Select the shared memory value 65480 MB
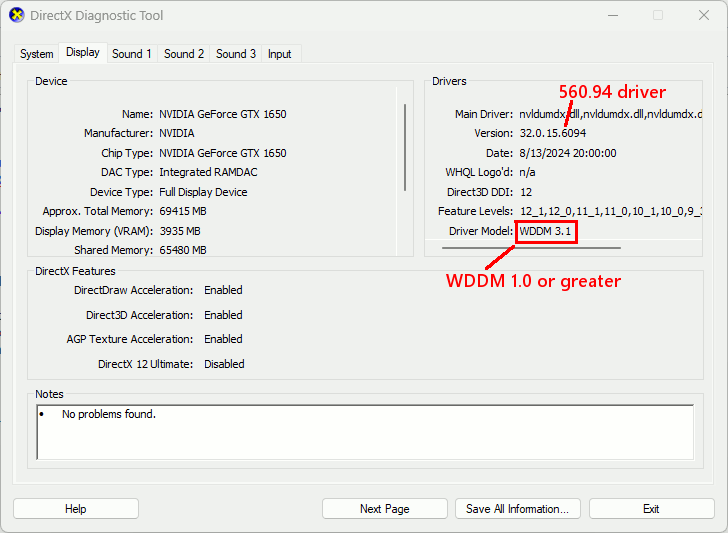Screen dimensions: 728x533 [x=183, y=250]
